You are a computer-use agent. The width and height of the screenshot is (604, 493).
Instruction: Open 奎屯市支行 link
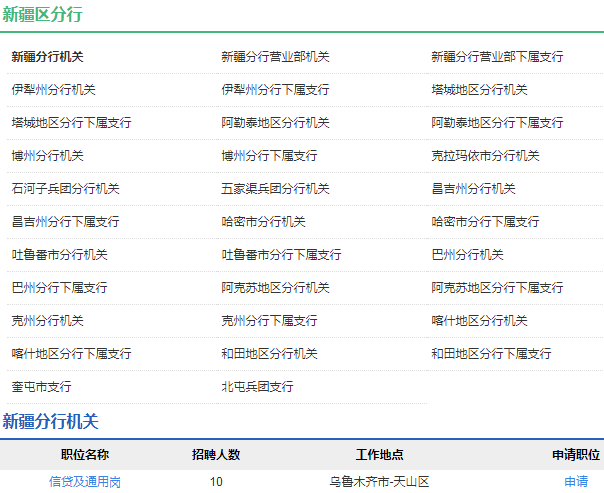pos(41,387)
